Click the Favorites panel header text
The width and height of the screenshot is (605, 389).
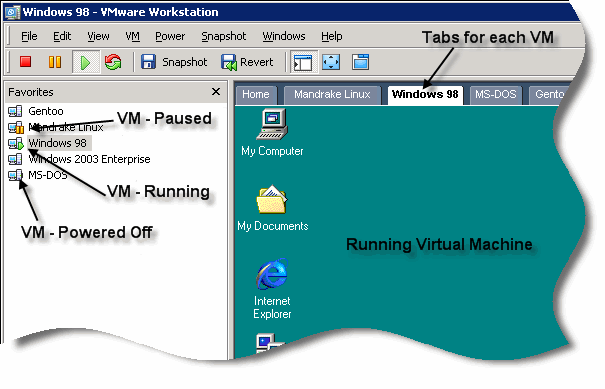tap(31, 92)
